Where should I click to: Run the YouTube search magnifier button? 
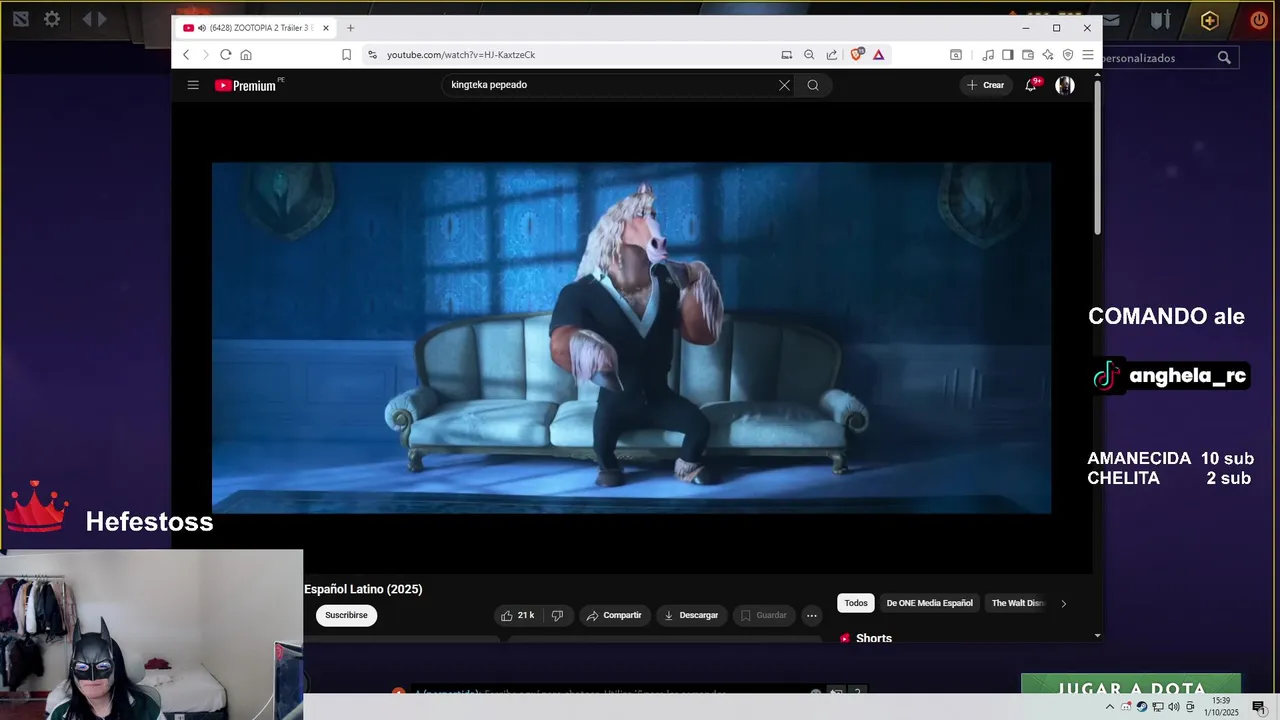click(x=813, y=85)
